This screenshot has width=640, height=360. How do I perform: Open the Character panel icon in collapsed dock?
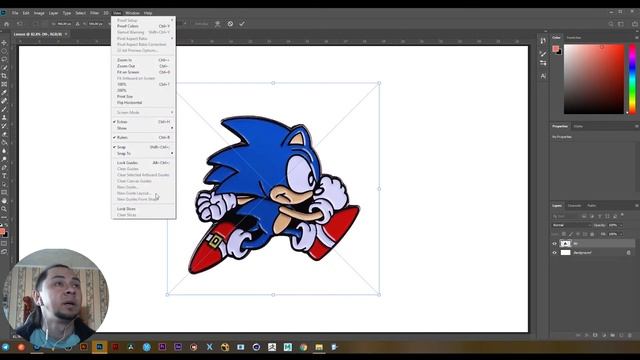point(543,76)
